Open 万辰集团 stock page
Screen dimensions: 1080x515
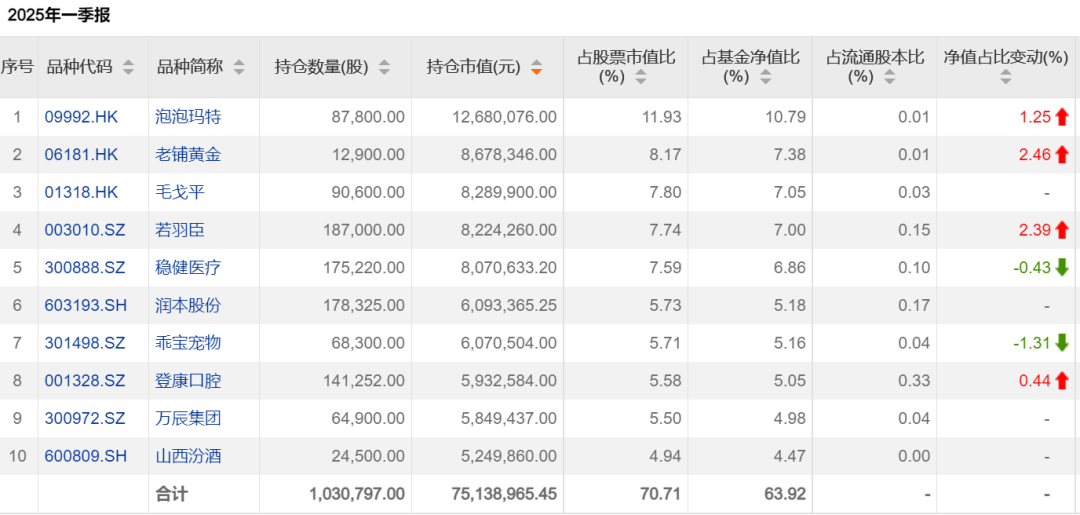click(x=189, y=418)
